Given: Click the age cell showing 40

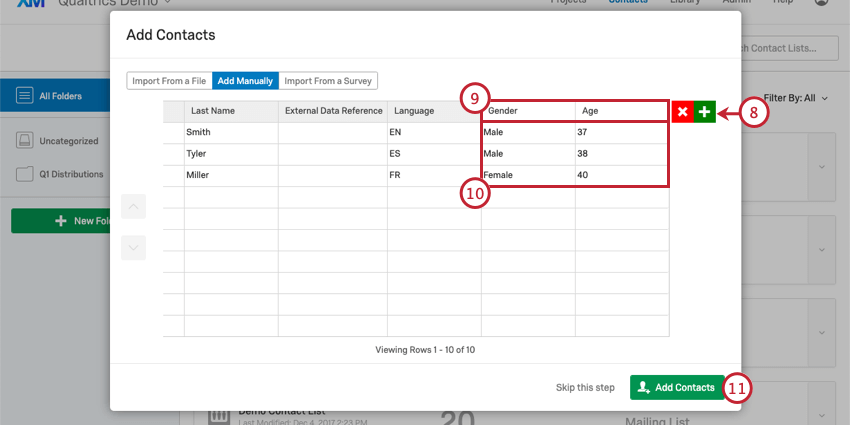Looking at the screenshot, I should (x=622, y=176).
